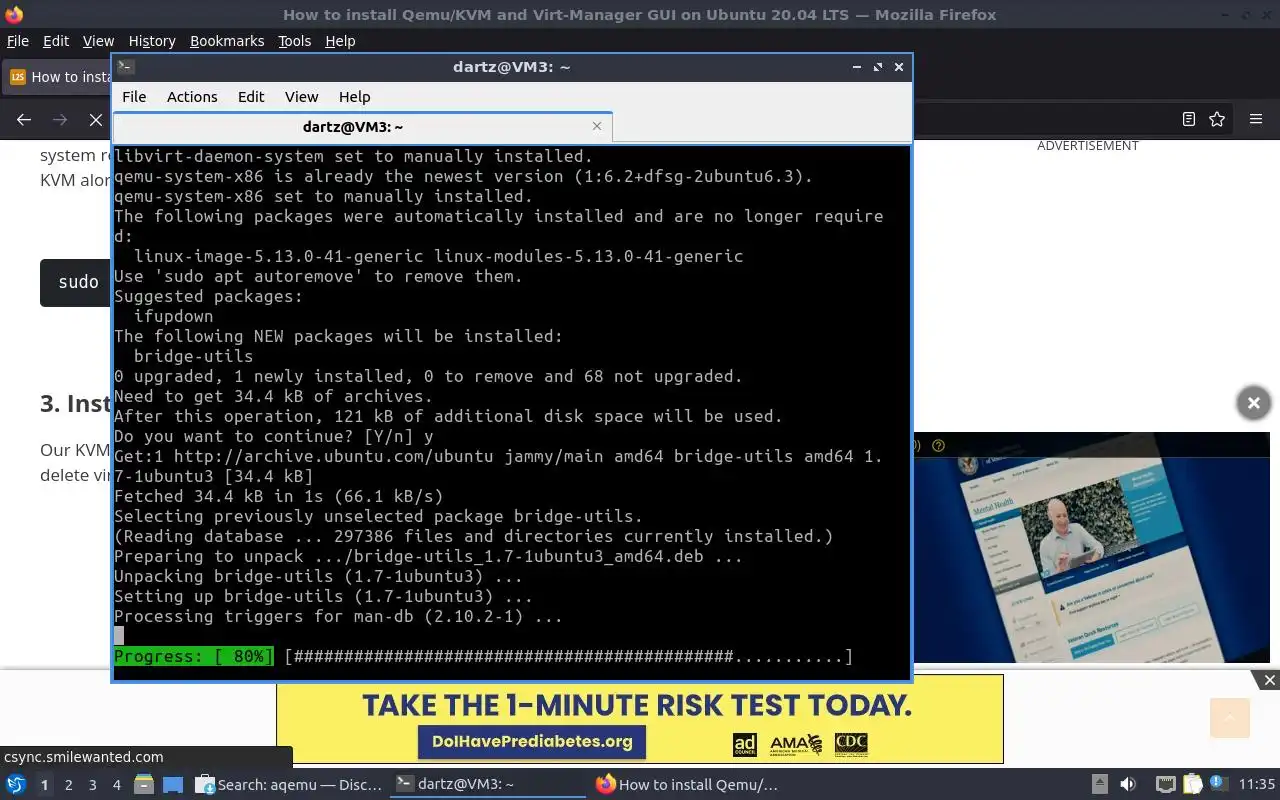Switch to workspace 4
Viewport: 1280px width, 800px height.
click(116, 785)
